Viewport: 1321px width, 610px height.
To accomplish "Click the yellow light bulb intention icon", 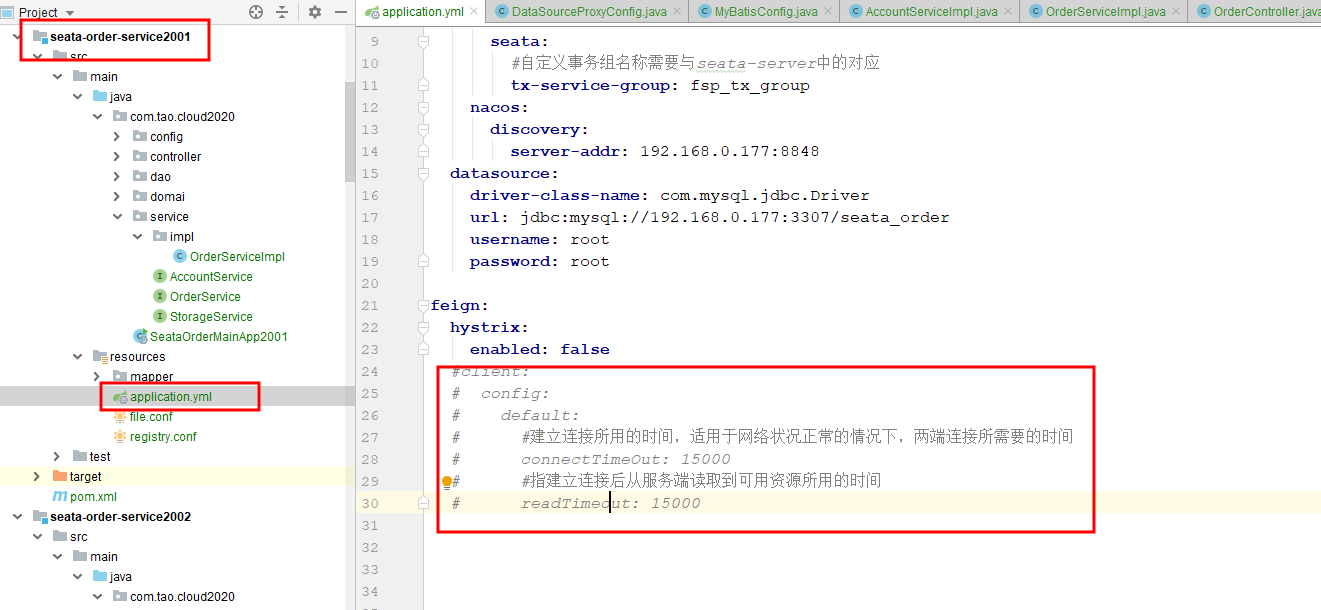I will tap(446, 481).
